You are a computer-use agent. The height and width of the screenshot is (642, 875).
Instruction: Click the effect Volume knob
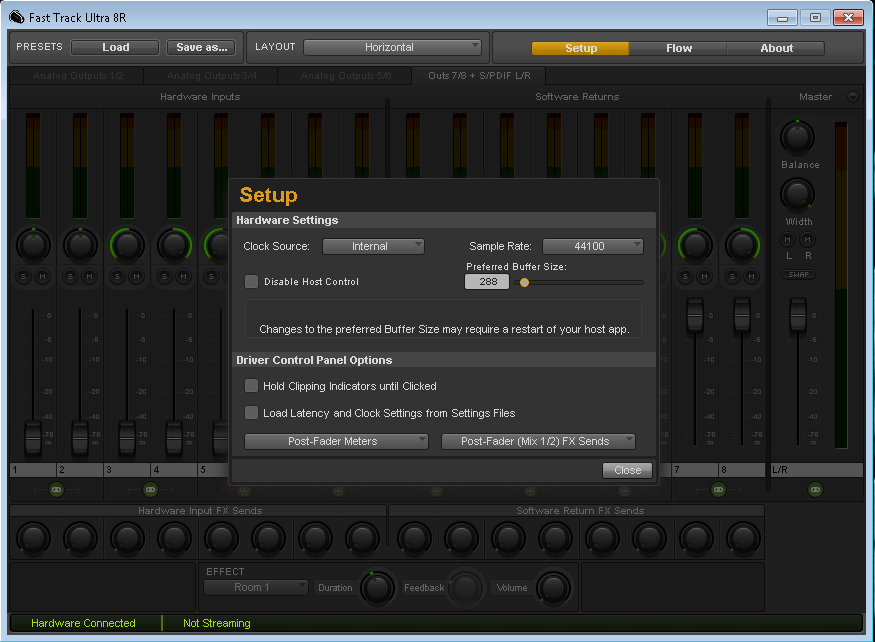tap(552, 587)
